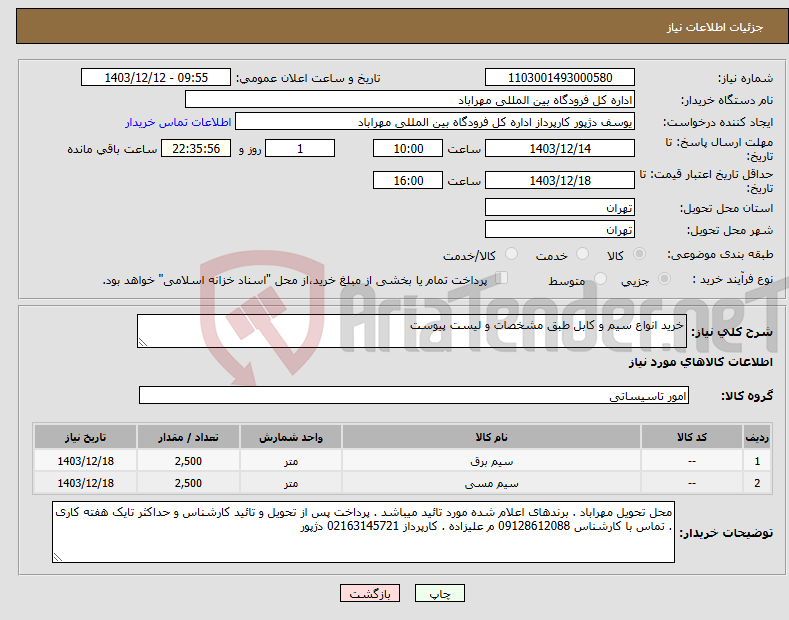Viewport: 789px width, 620px height.
Task: Click the price validity date 1403/12/18 field
Action: click(x=560, y=180)
